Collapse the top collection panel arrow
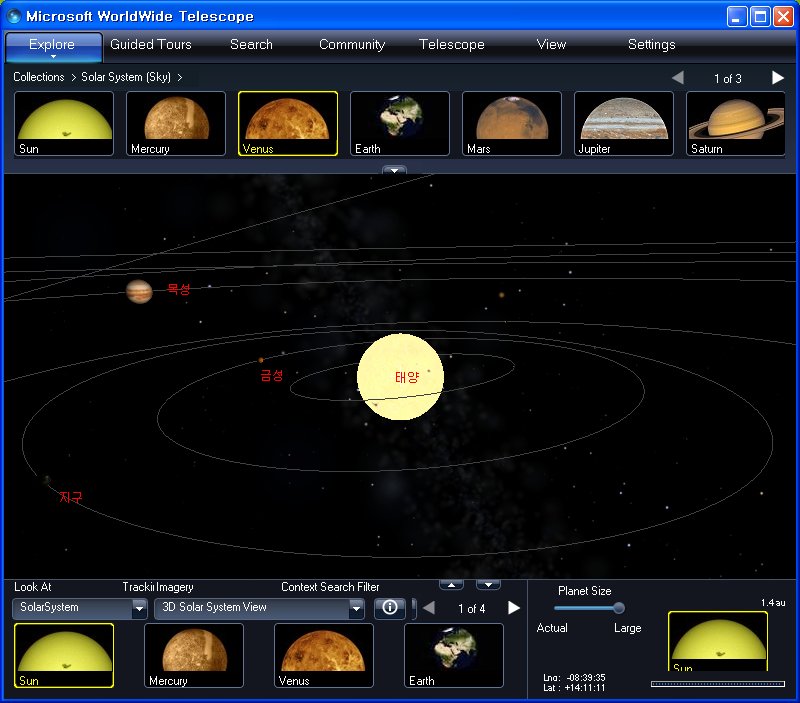The height and width of the screenshot is (703, 800). pyautogui.click(x=394, y=170)
